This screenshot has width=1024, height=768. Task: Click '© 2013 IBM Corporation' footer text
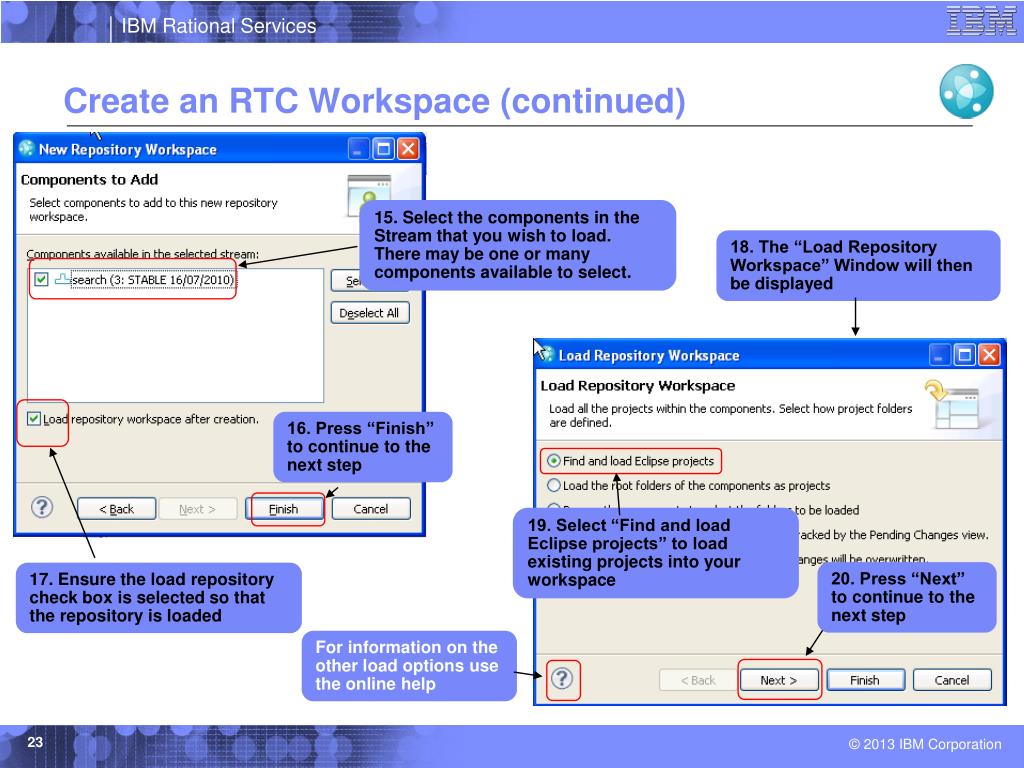(x=925, y=744)
